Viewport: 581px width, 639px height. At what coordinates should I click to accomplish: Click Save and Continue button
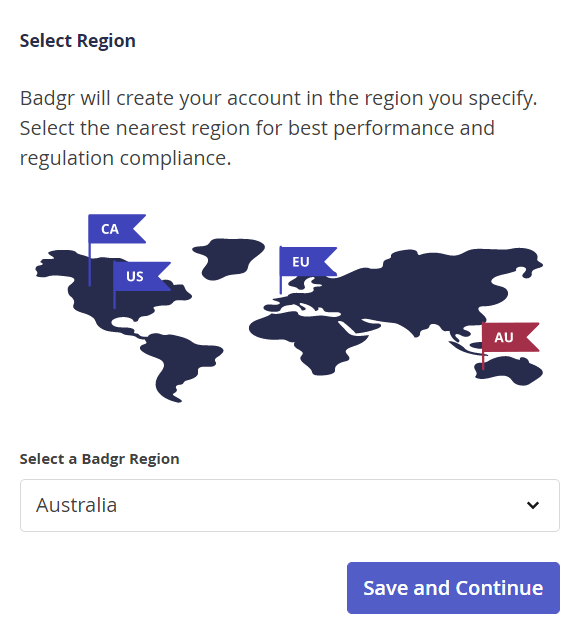pos(453,588)
